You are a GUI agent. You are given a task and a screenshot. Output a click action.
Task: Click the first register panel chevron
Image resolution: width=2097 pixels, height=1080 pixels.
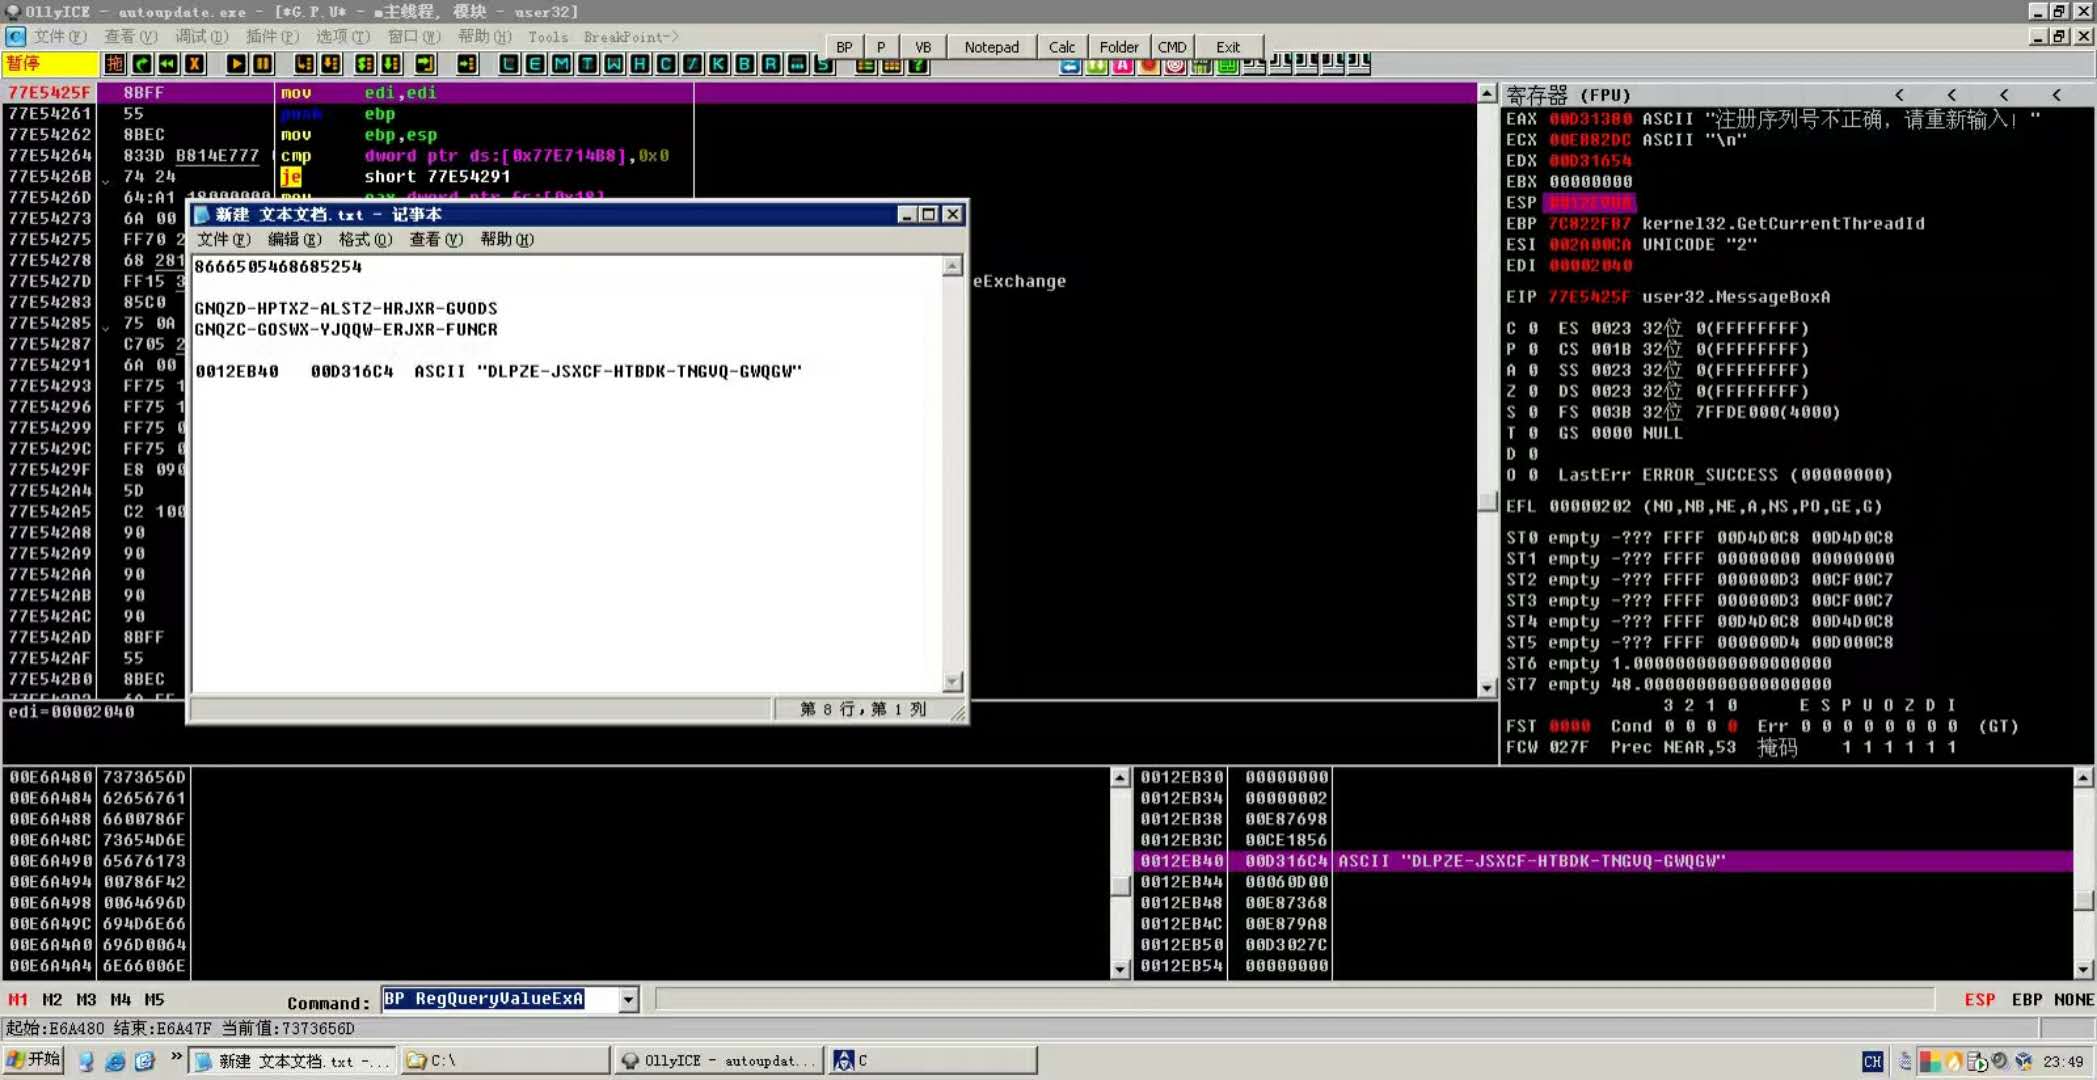1899,95
